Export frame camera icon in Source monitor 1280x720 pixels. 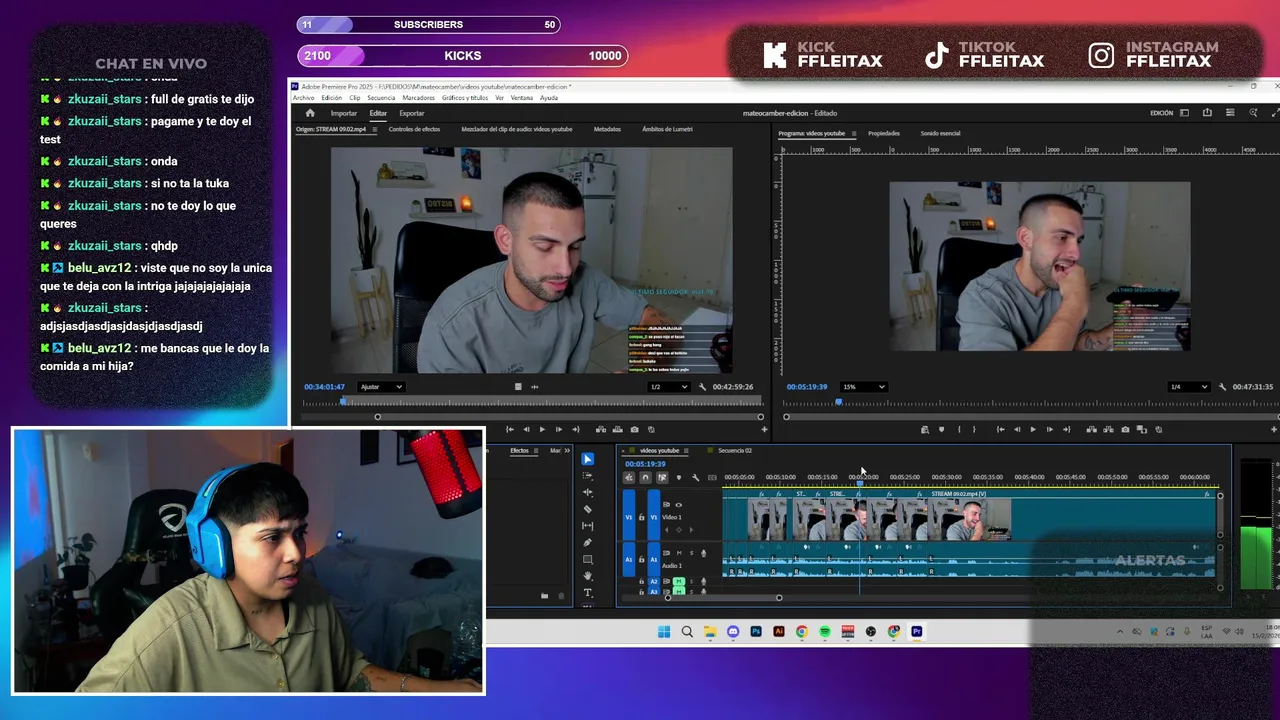click(634, 430)
